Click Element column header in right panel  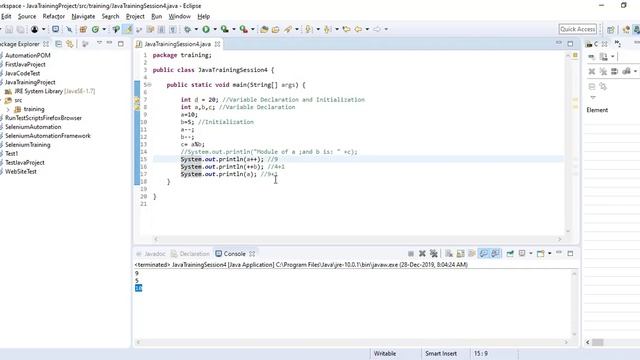coord(597,110)
